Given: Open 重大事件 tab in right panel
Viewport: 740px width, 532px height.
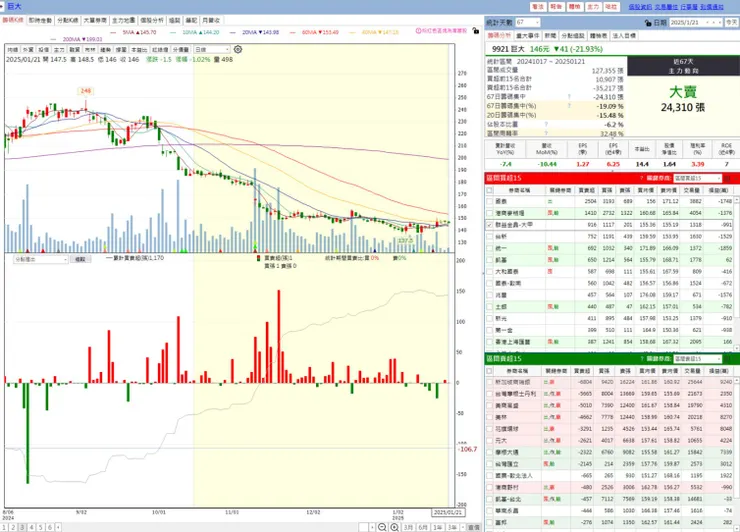Looking at the screenshot, I should [528, 36].
